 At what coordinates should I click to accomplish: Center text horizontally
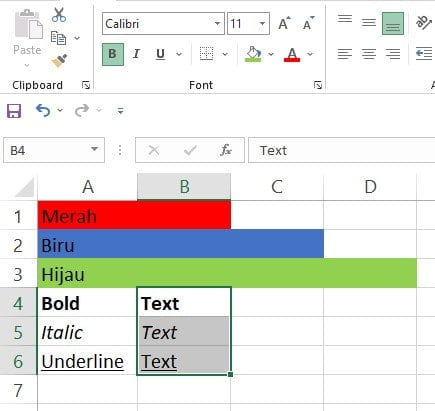[369, 54]
